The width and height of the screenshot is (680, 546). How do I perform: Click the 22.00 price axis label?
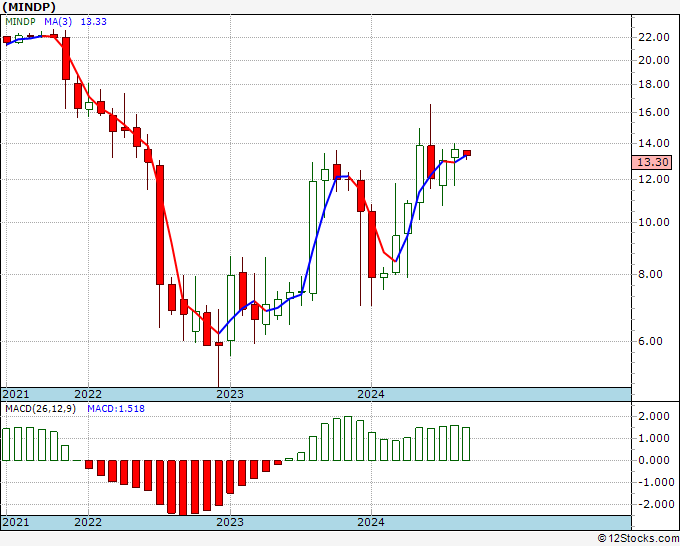[x=654, y=37]
